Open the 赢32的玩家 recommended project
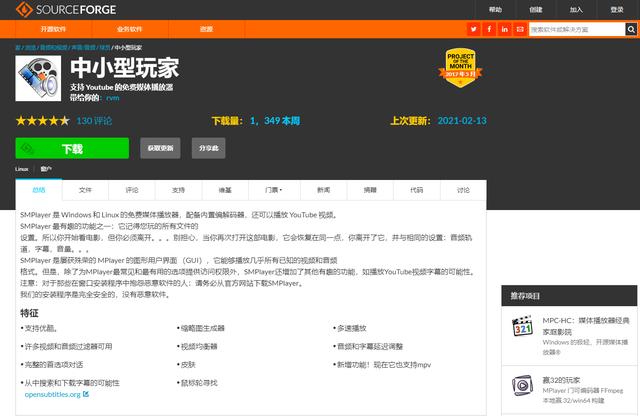 coord(561,380)
